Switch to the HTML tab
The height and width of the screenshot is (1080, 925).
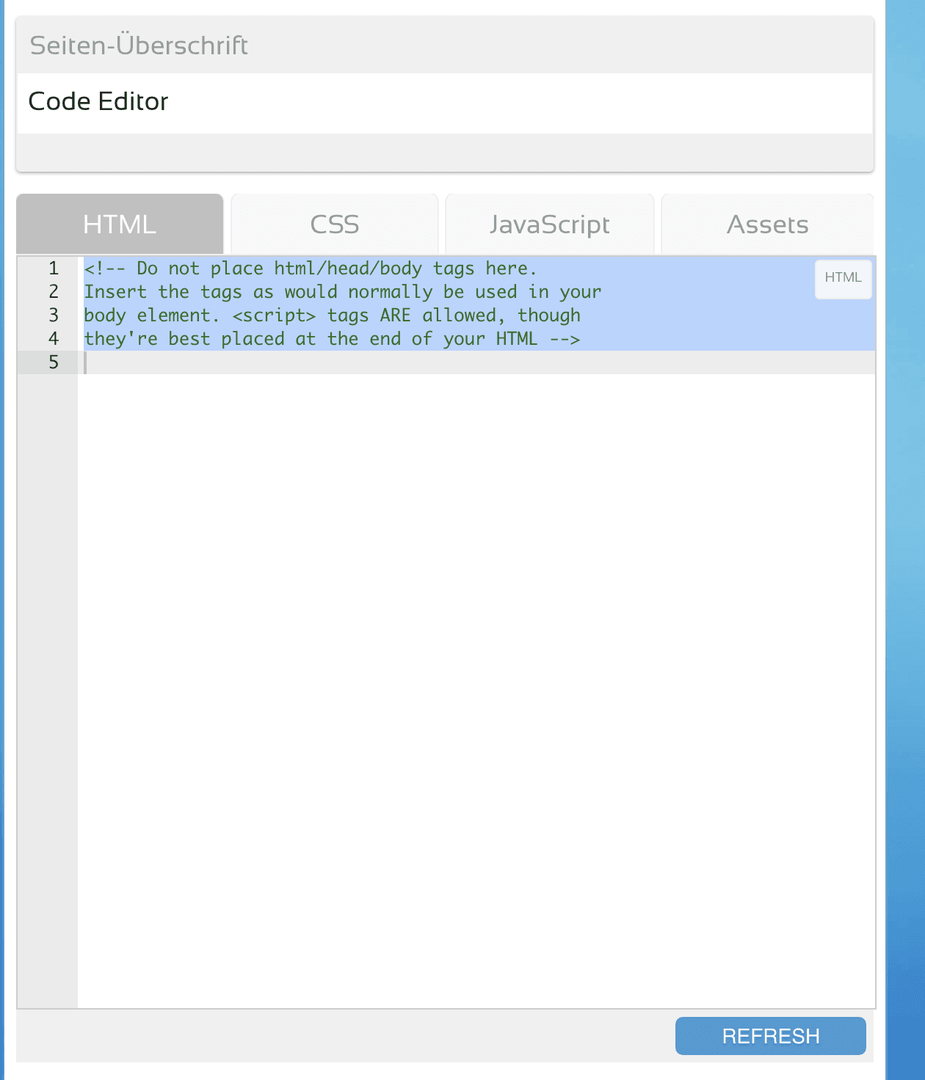[x=120, y=225]
